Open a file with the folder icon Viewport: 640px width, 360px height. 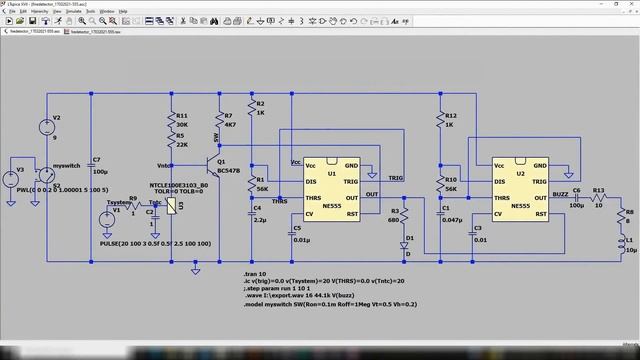pos(20,21)
